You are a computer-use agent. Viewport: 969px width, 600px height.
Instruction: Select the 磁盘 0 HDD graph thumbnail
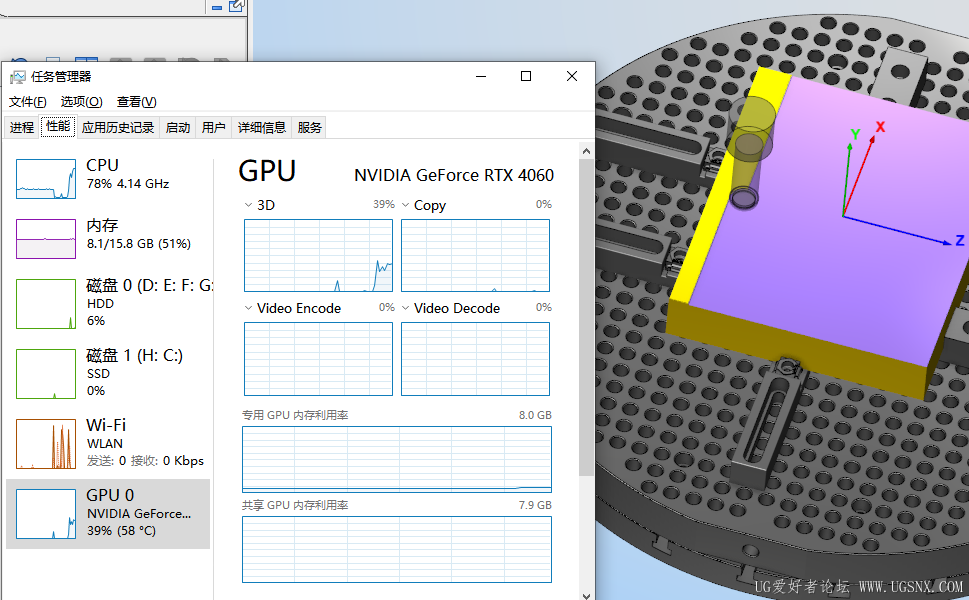(46, 303)
